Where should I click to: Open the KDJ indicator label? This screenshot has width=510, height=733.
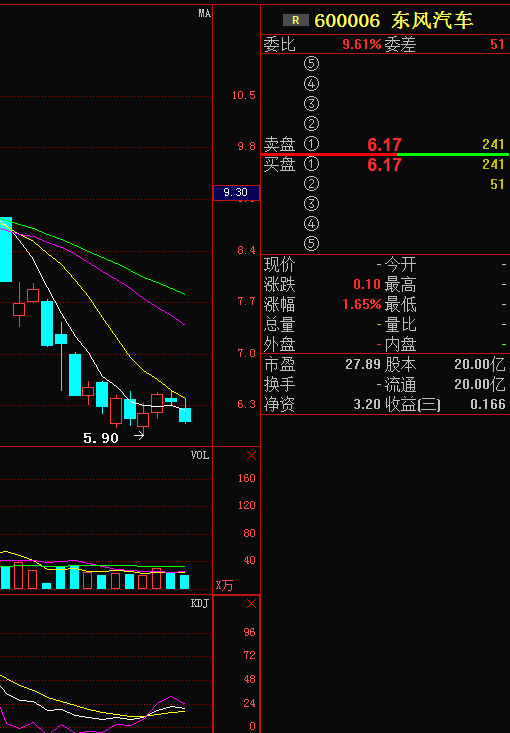click(200, 604)
